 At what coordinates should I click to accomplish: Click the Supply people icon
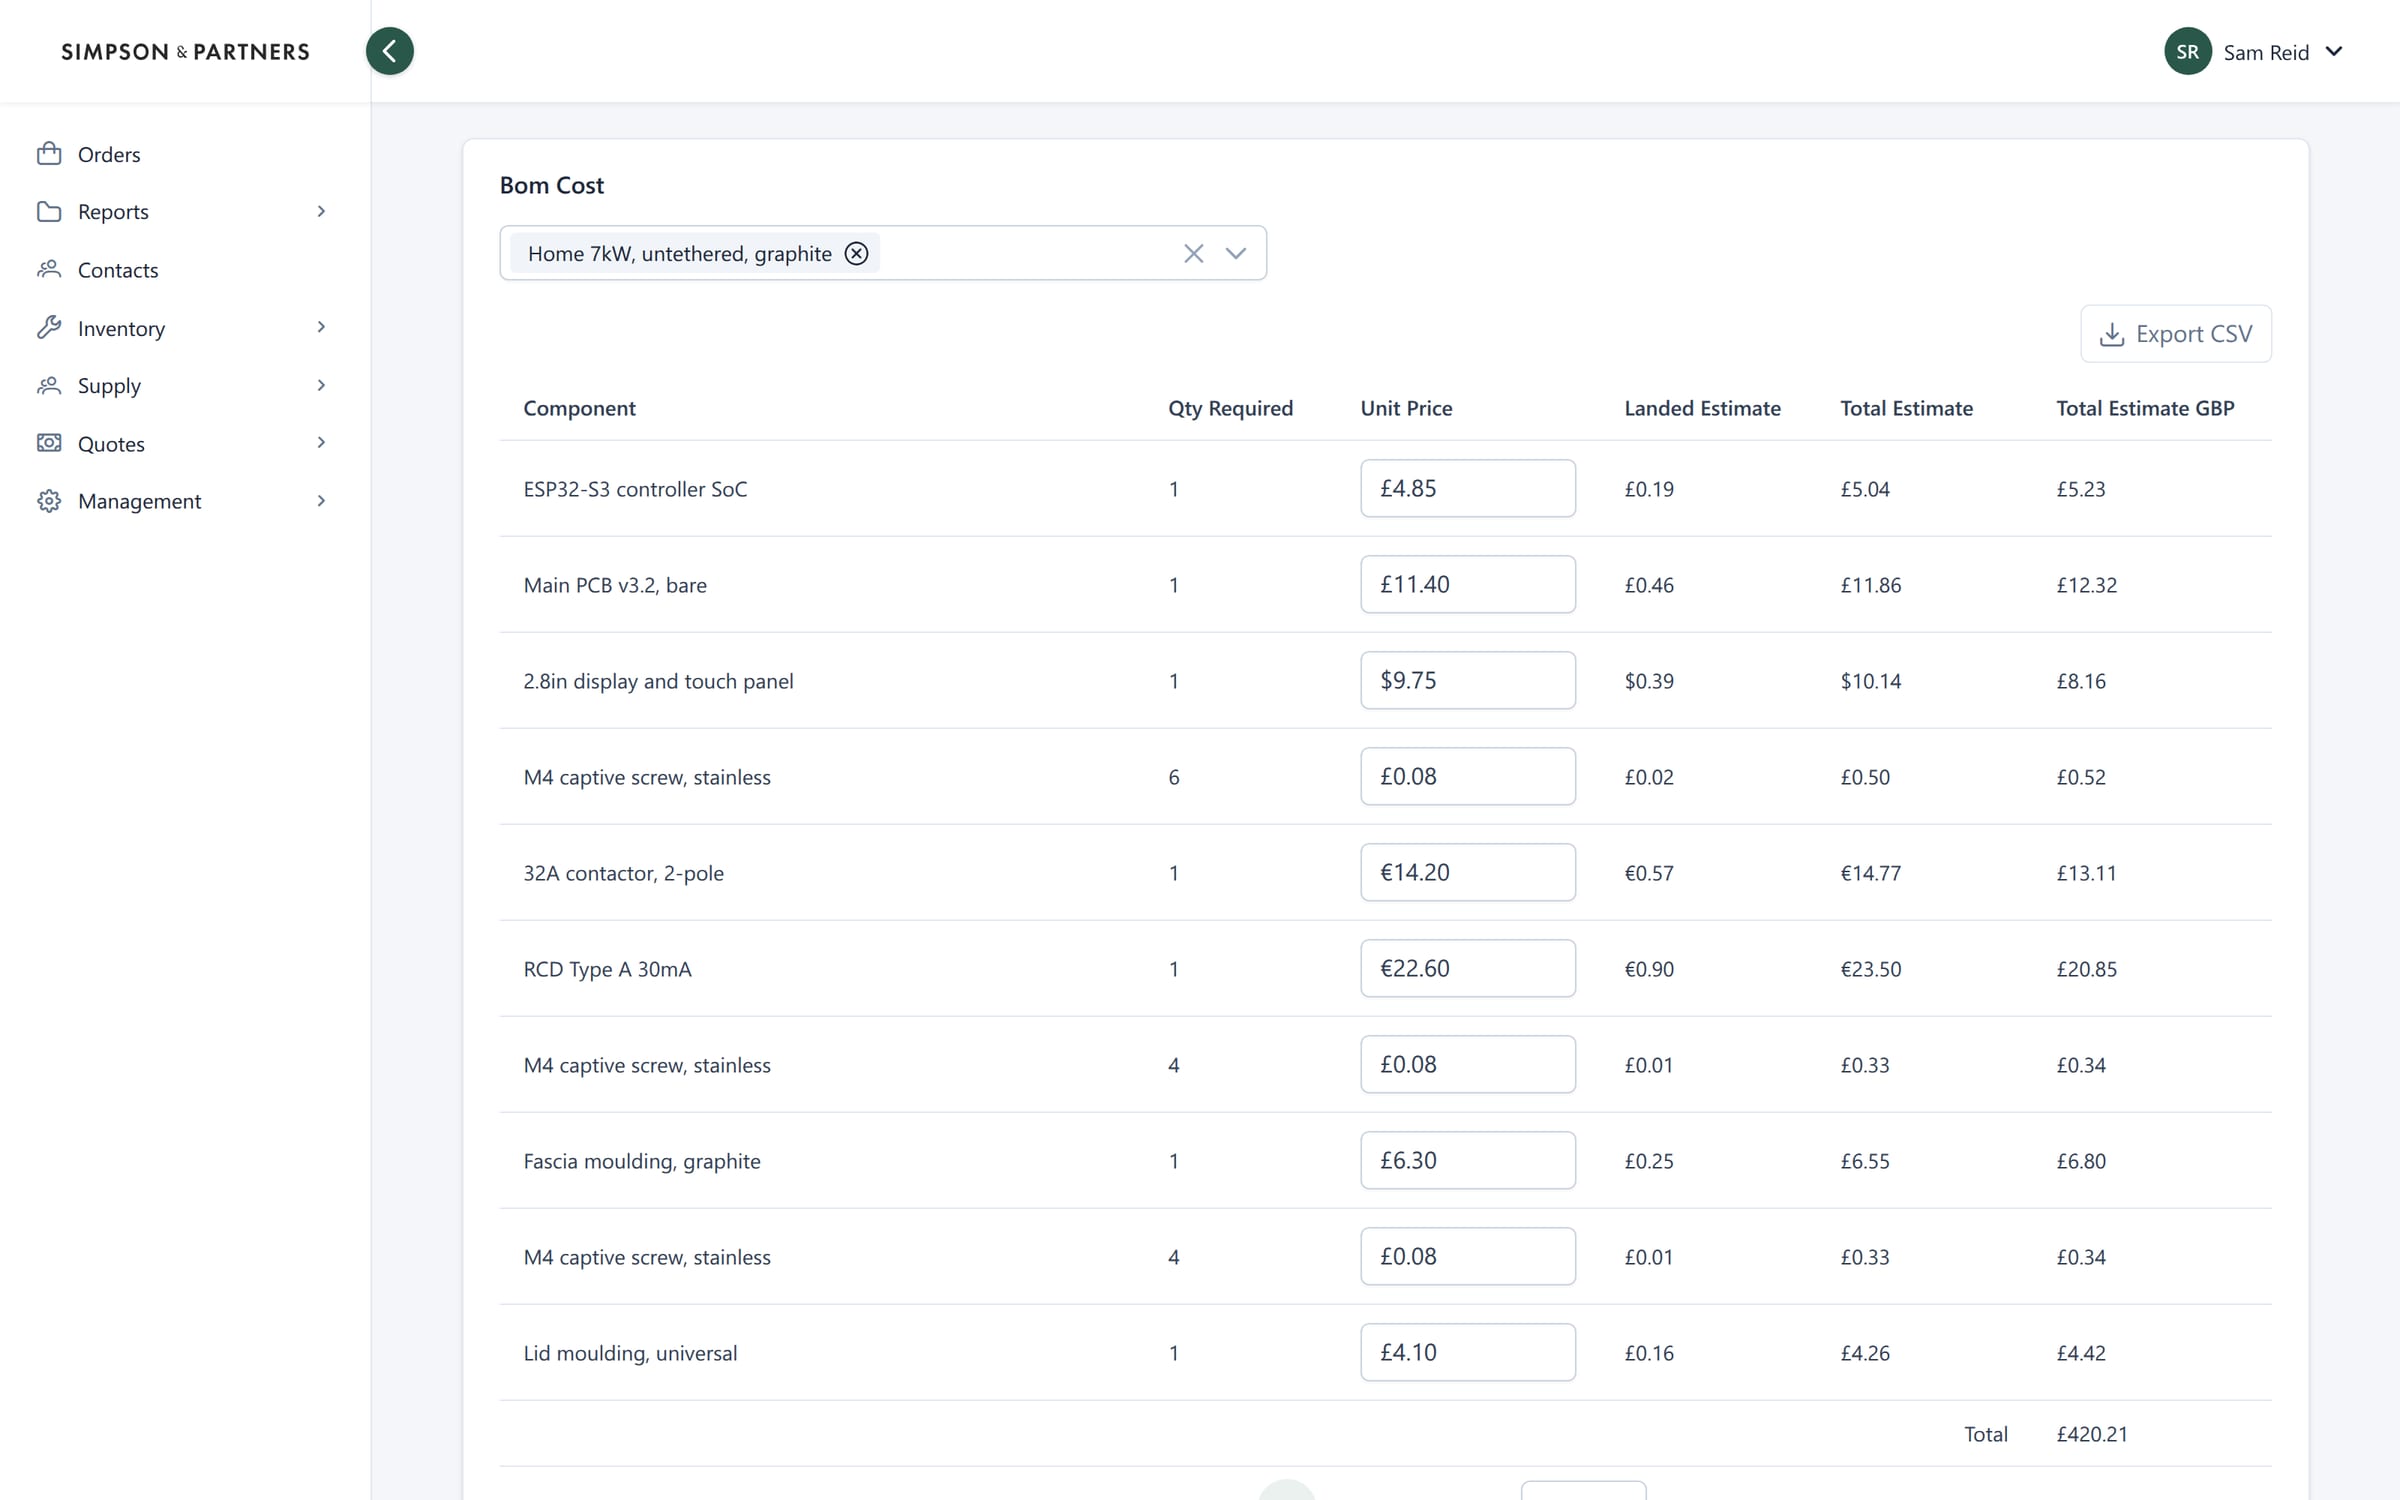pos(49,385)
